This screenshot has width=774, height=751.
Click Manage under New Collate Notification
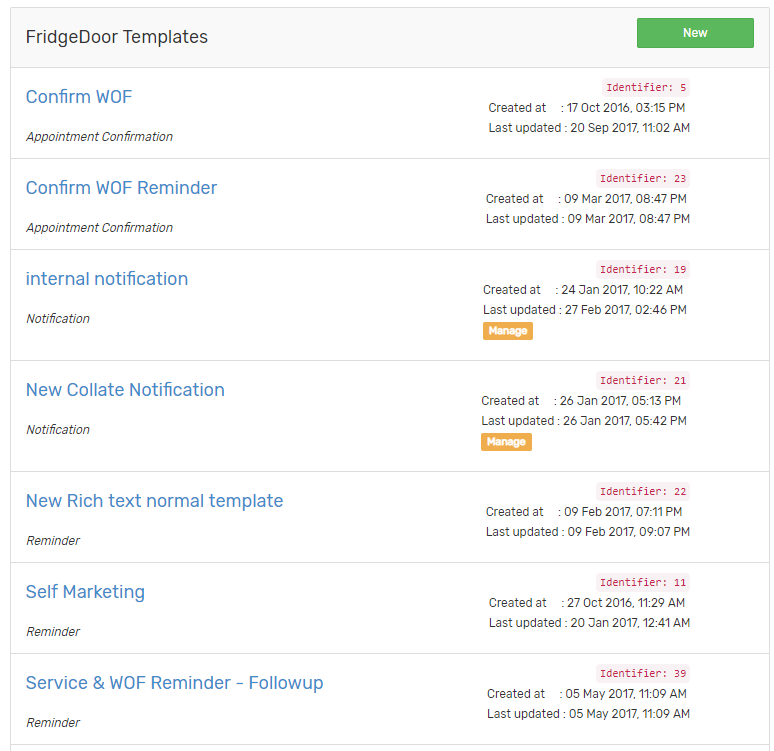click(506, 442)
